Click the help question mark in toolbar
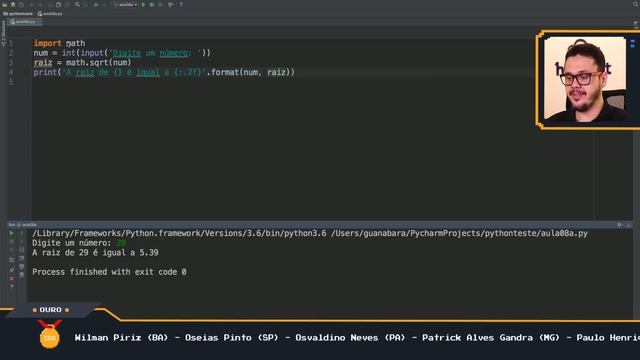 coord(181,5)
